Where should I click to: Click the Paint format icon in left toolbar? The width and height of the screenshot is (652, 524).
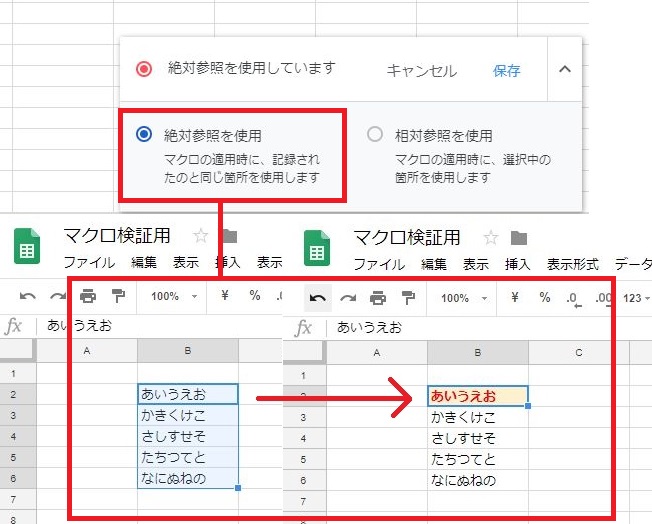point(119,296)
